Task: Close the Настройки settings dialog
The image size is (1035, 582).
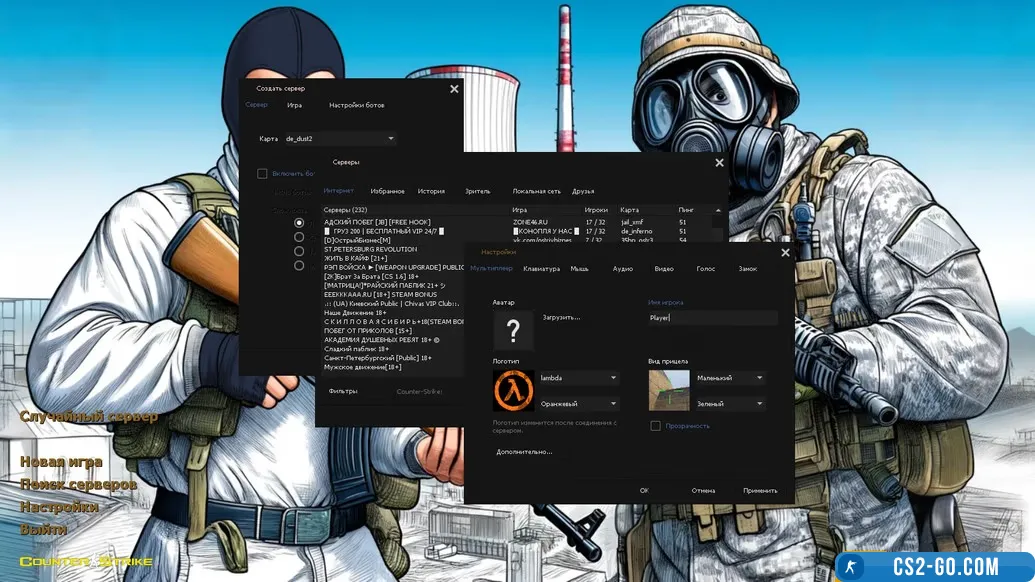Action: (785, 253)
